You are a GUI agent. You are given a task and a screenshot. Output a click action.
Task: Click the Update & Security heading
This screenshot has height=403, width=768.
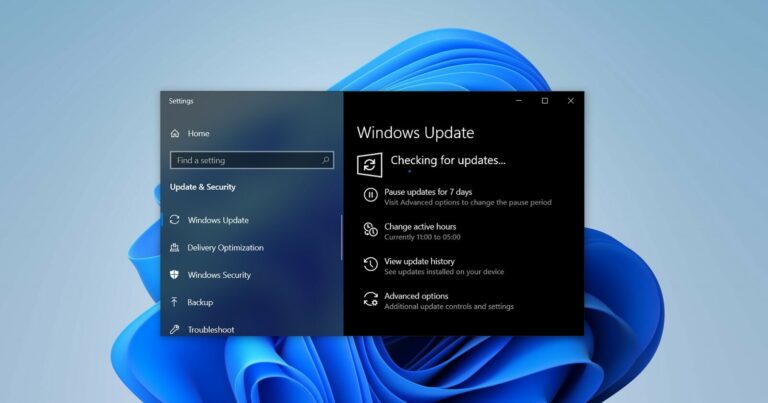coord(202,187)
